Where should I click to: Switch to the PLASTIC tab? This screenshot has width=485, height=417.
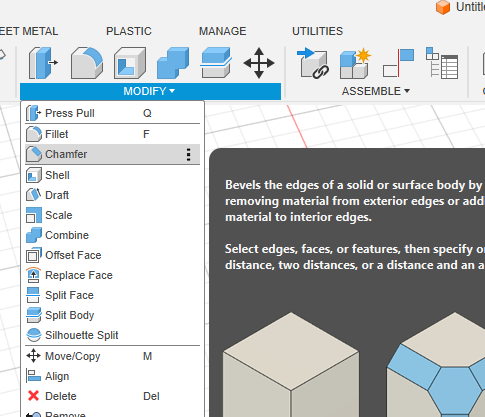point(129,31)
